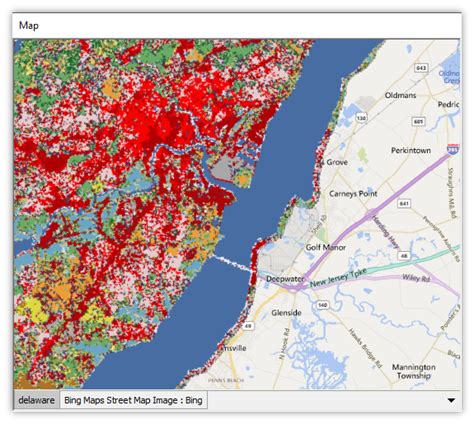Screen dimensions: 474x424
Task: Click the route 641 shield marker
Action: click(x=404, y=203)
